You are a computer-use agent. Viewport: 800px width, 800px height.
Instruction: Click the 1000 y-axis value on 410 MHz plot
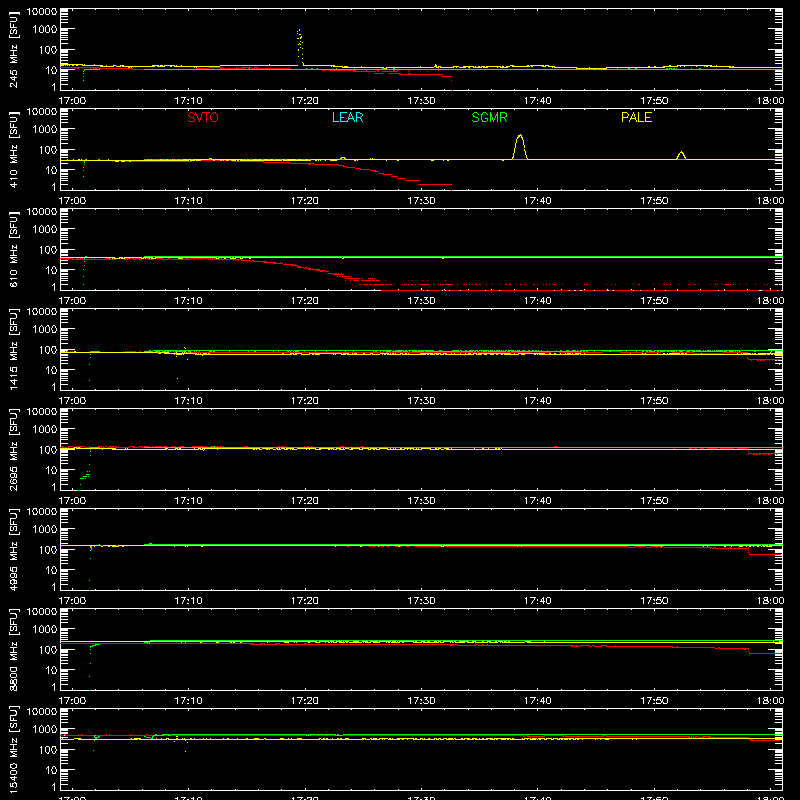pyautogui.click(x=45, y=130)
